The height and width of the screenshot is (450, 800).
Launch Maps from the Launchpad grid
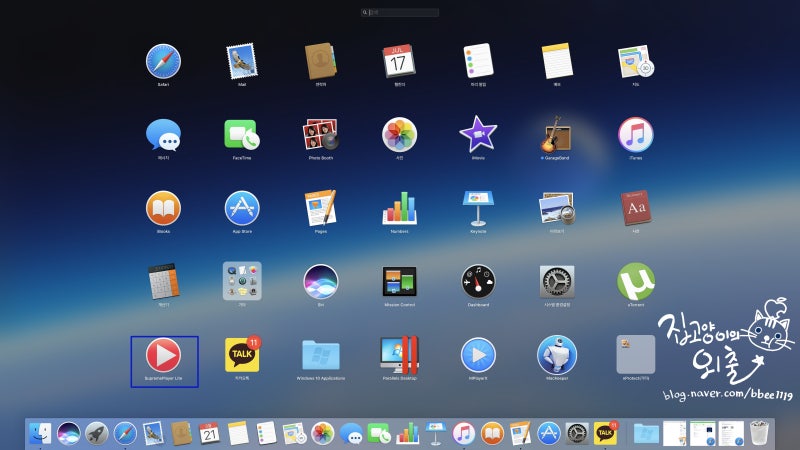click(636, 61)
